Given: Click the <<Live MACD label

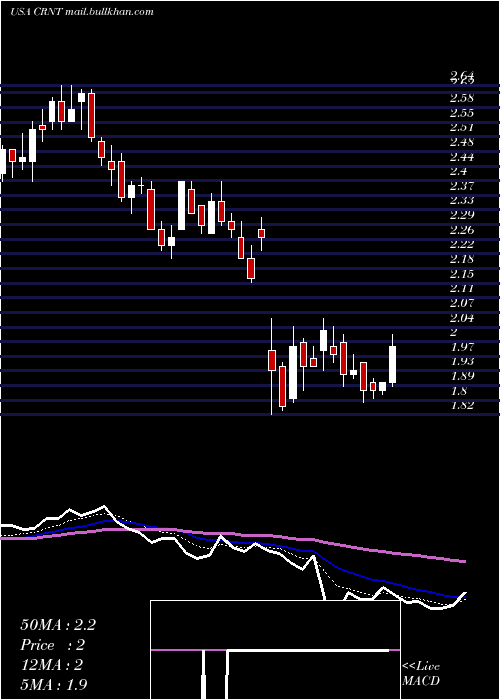Looking at the screenshot, I should pyautogui.click(x=421, y=674).
